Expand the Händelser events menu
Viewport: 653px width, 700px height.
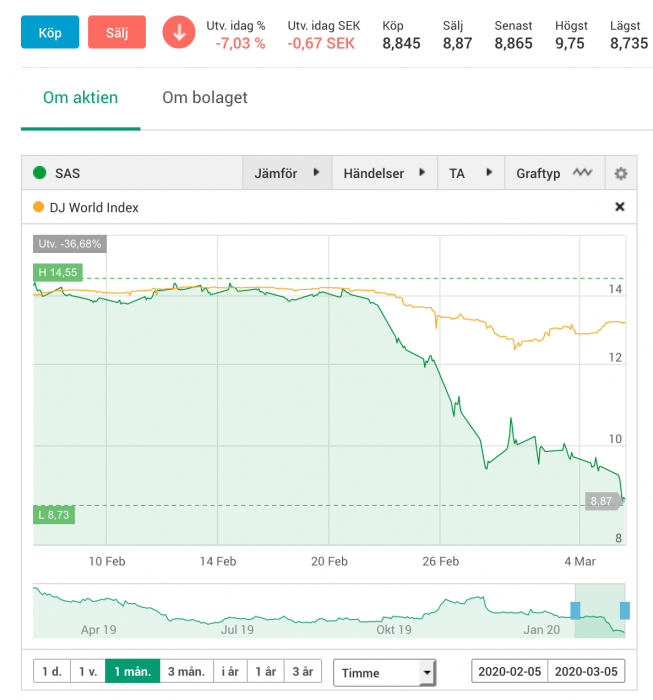coord(384,173)
